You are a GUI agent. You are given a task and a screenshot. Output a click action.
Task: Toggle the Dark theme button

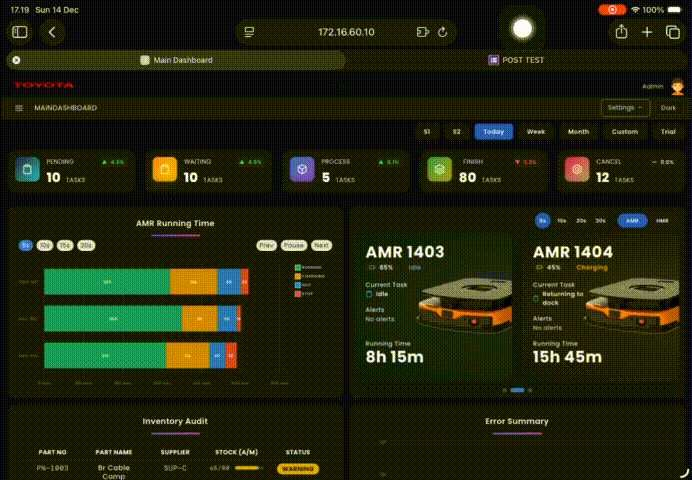point(668,107)
